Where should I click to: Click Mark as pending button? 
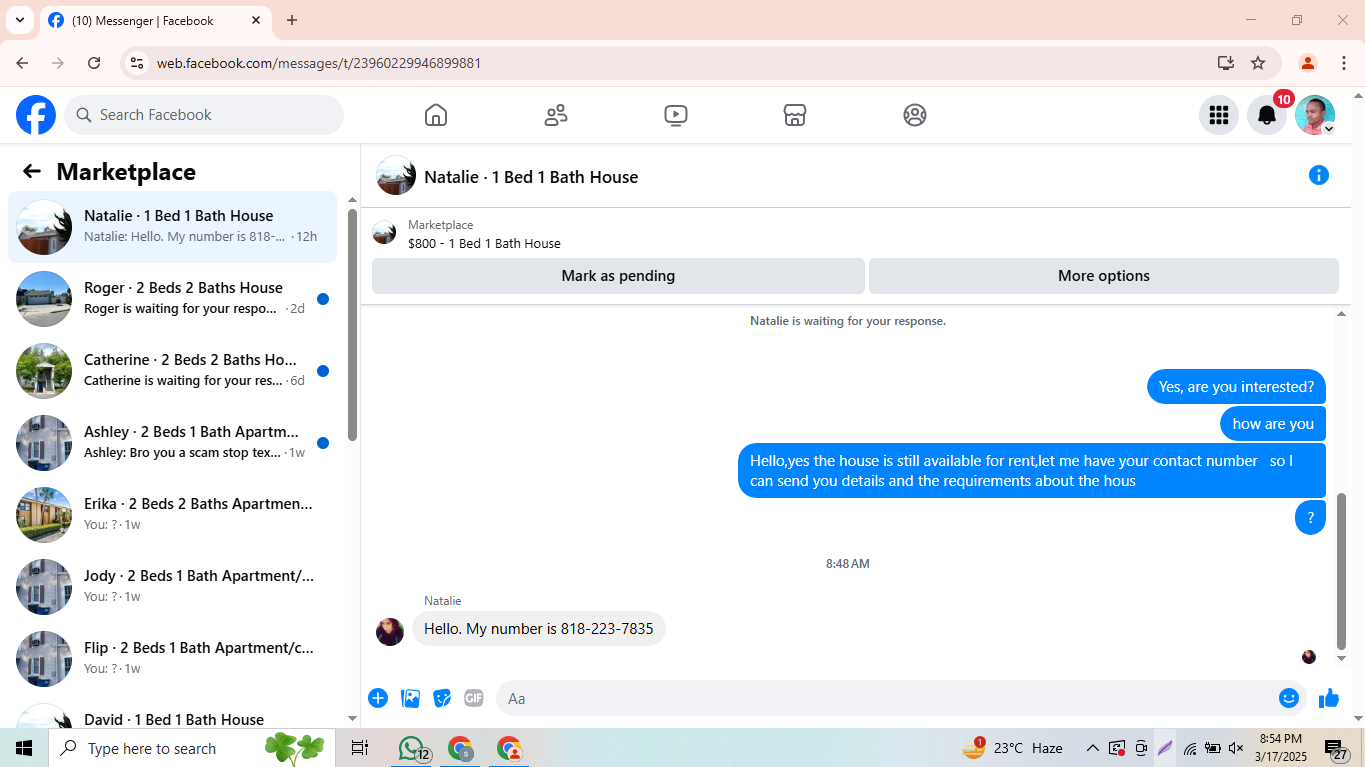click(618, 276)
